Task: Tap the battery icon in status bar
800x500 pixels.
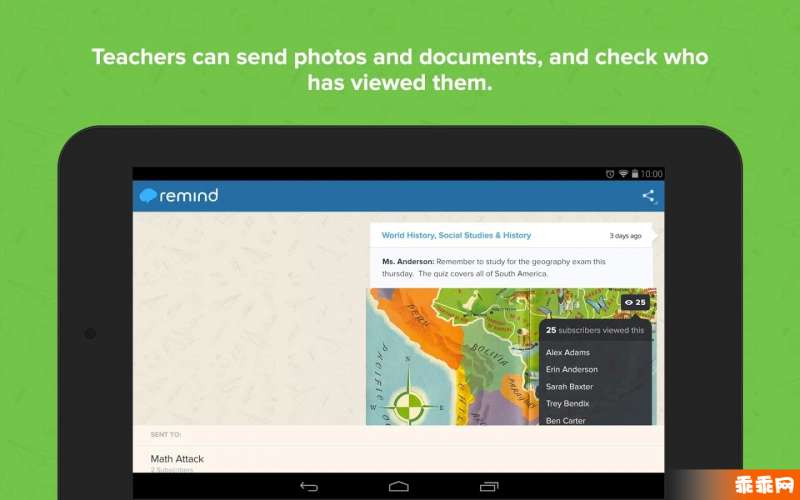Action: pyautogui.click(x=635, y=174)
